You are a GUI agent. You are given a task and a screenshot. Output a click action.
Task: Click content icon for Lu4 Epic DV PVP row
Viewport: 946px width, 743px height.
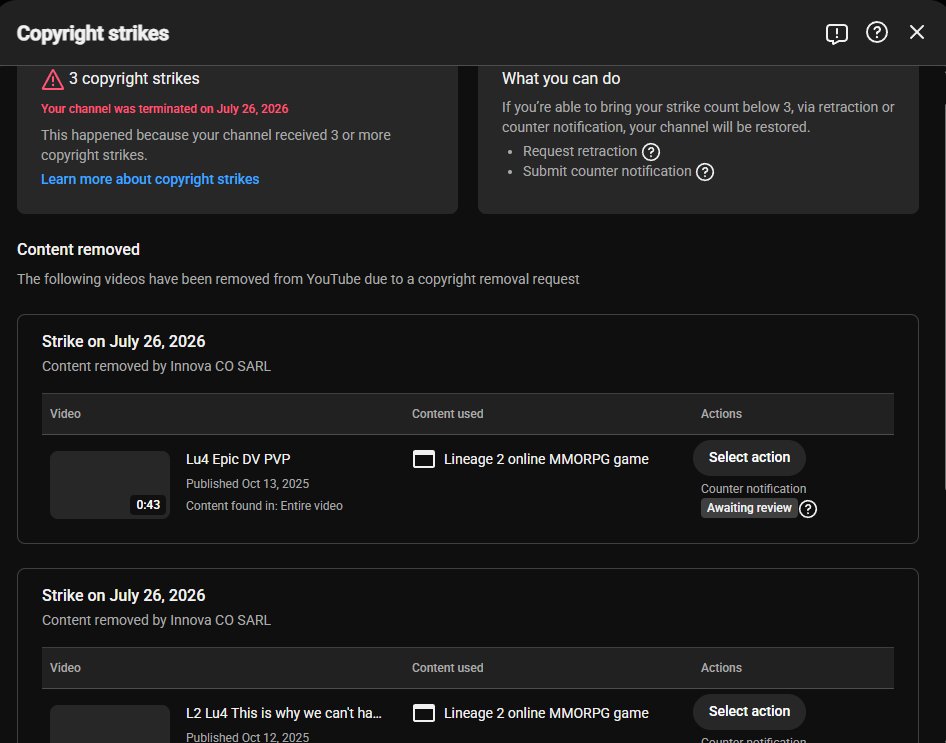[x=424, y=460]
